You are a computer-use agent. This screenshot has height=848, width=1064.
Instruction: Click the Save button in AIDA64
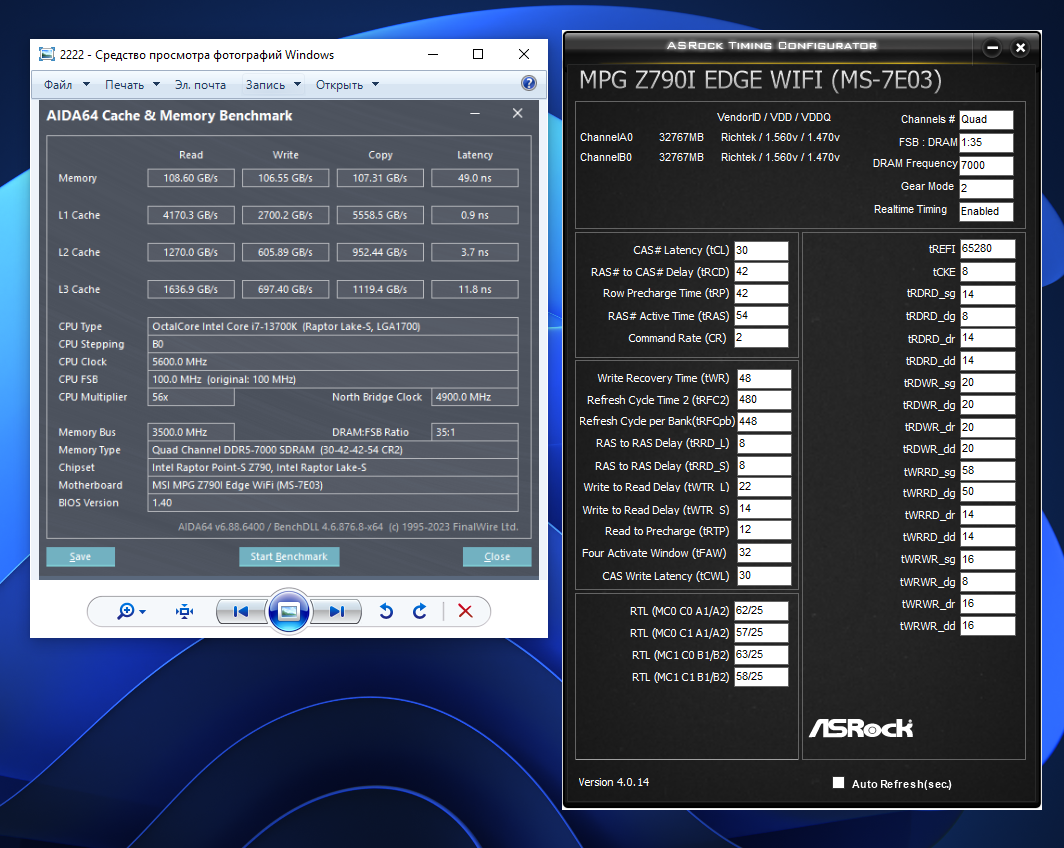click(x=80, y=556)
